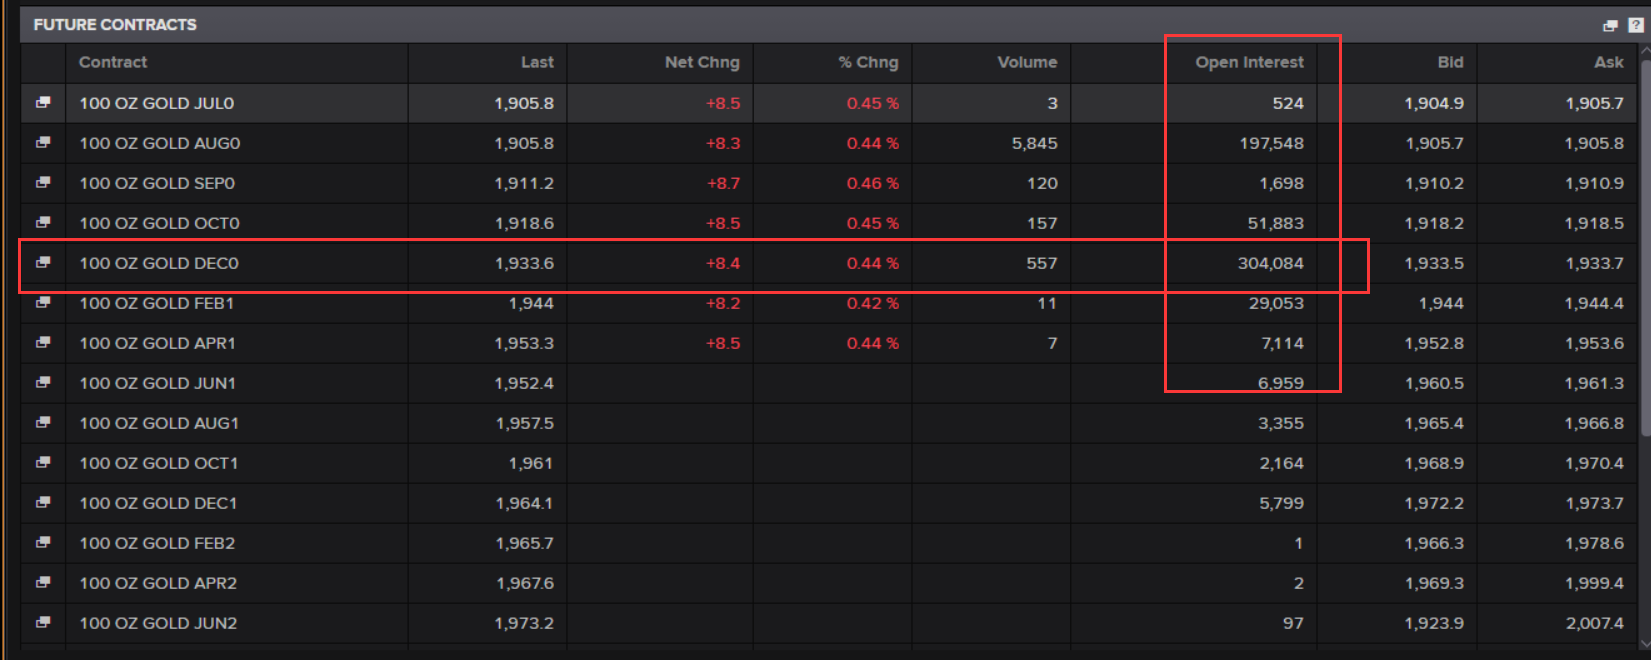The image size is (1651, 660).
Task: Sort table by Net Chng header
Action: tap(702, 62)
